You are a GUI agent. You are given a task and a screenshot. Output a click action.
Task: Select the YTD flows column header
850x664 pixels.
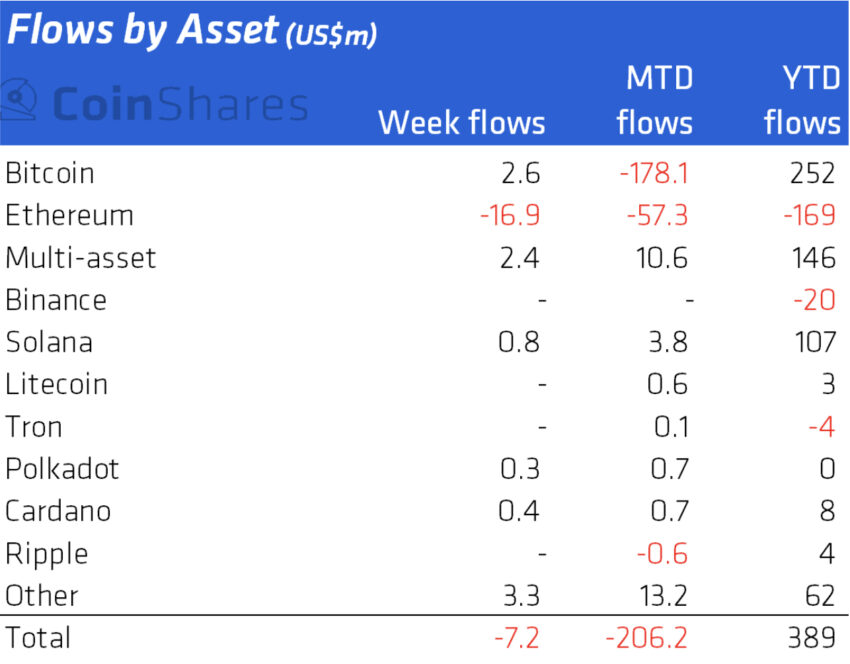[802, 101]
